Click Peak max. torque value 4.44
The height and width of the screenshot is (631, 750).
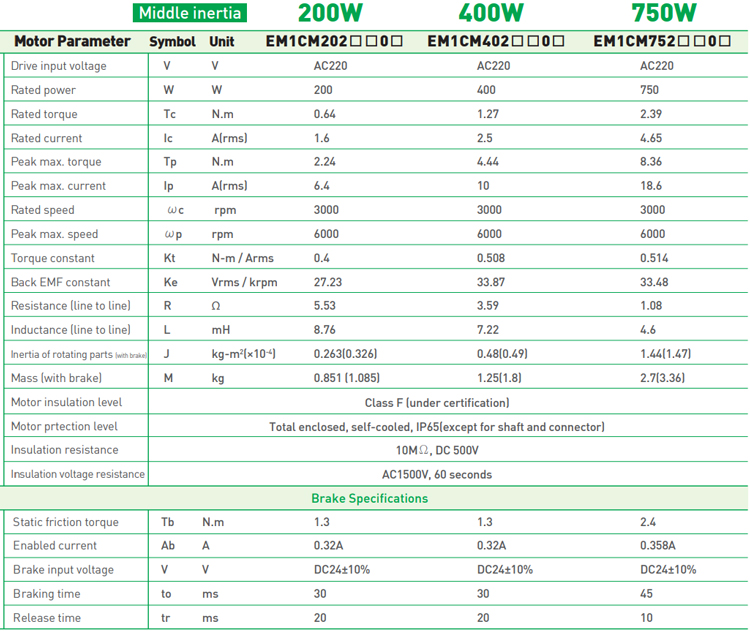488,162
